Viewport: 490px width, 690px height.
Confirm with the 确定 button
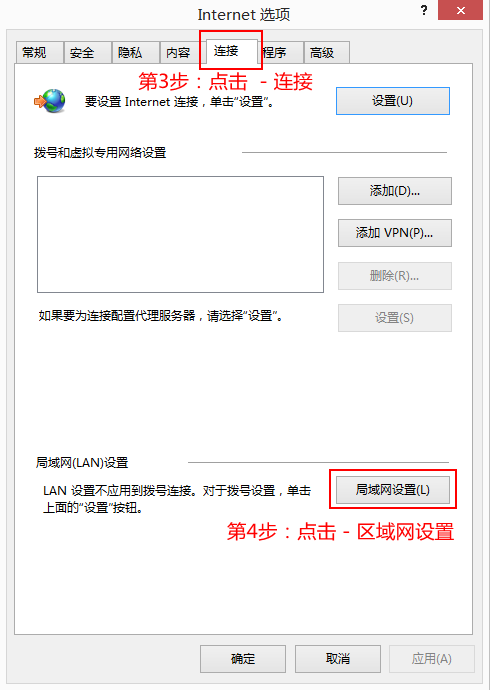point(243,659)
